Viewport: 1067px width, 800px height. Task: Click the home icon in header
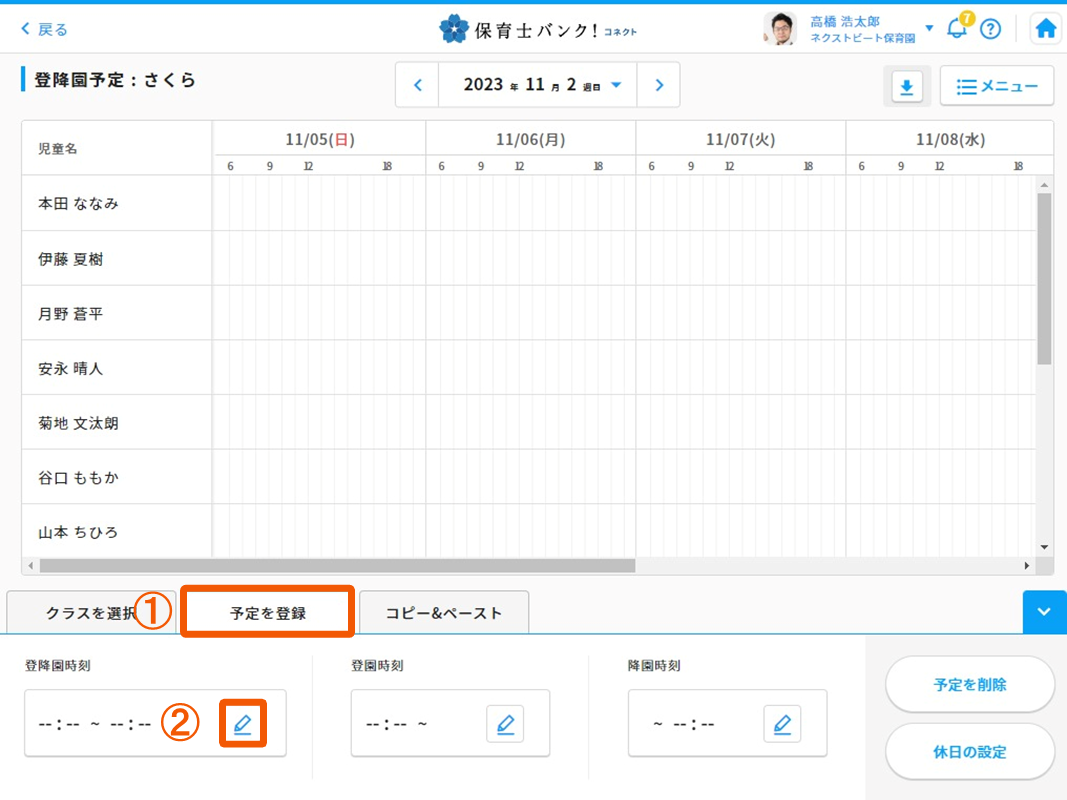tap(1046, 29)
